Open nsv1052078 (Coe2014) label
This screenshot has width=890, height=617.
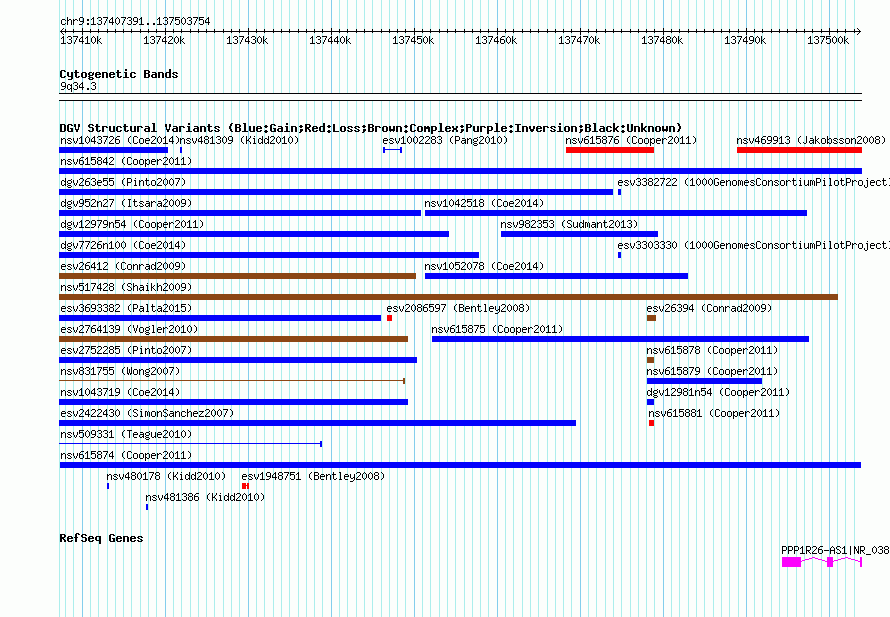coord(484,266)
